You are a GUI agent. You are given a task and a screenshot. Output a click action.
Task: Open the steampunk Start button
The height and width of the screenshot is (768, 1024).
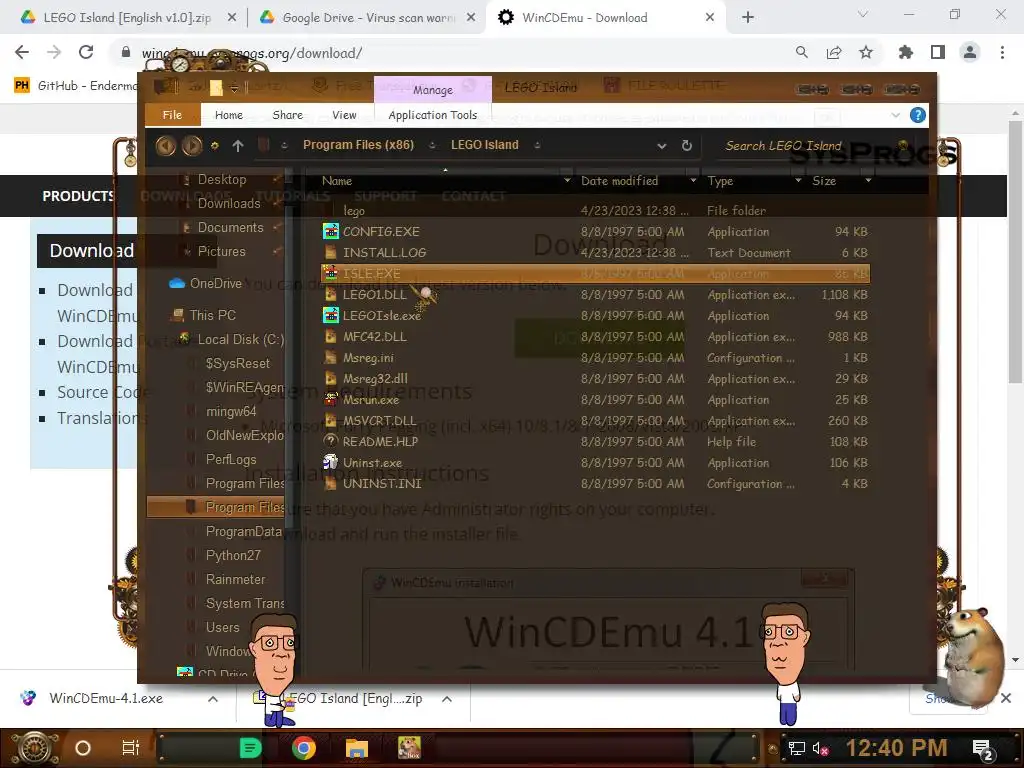(x=34, y=748)
